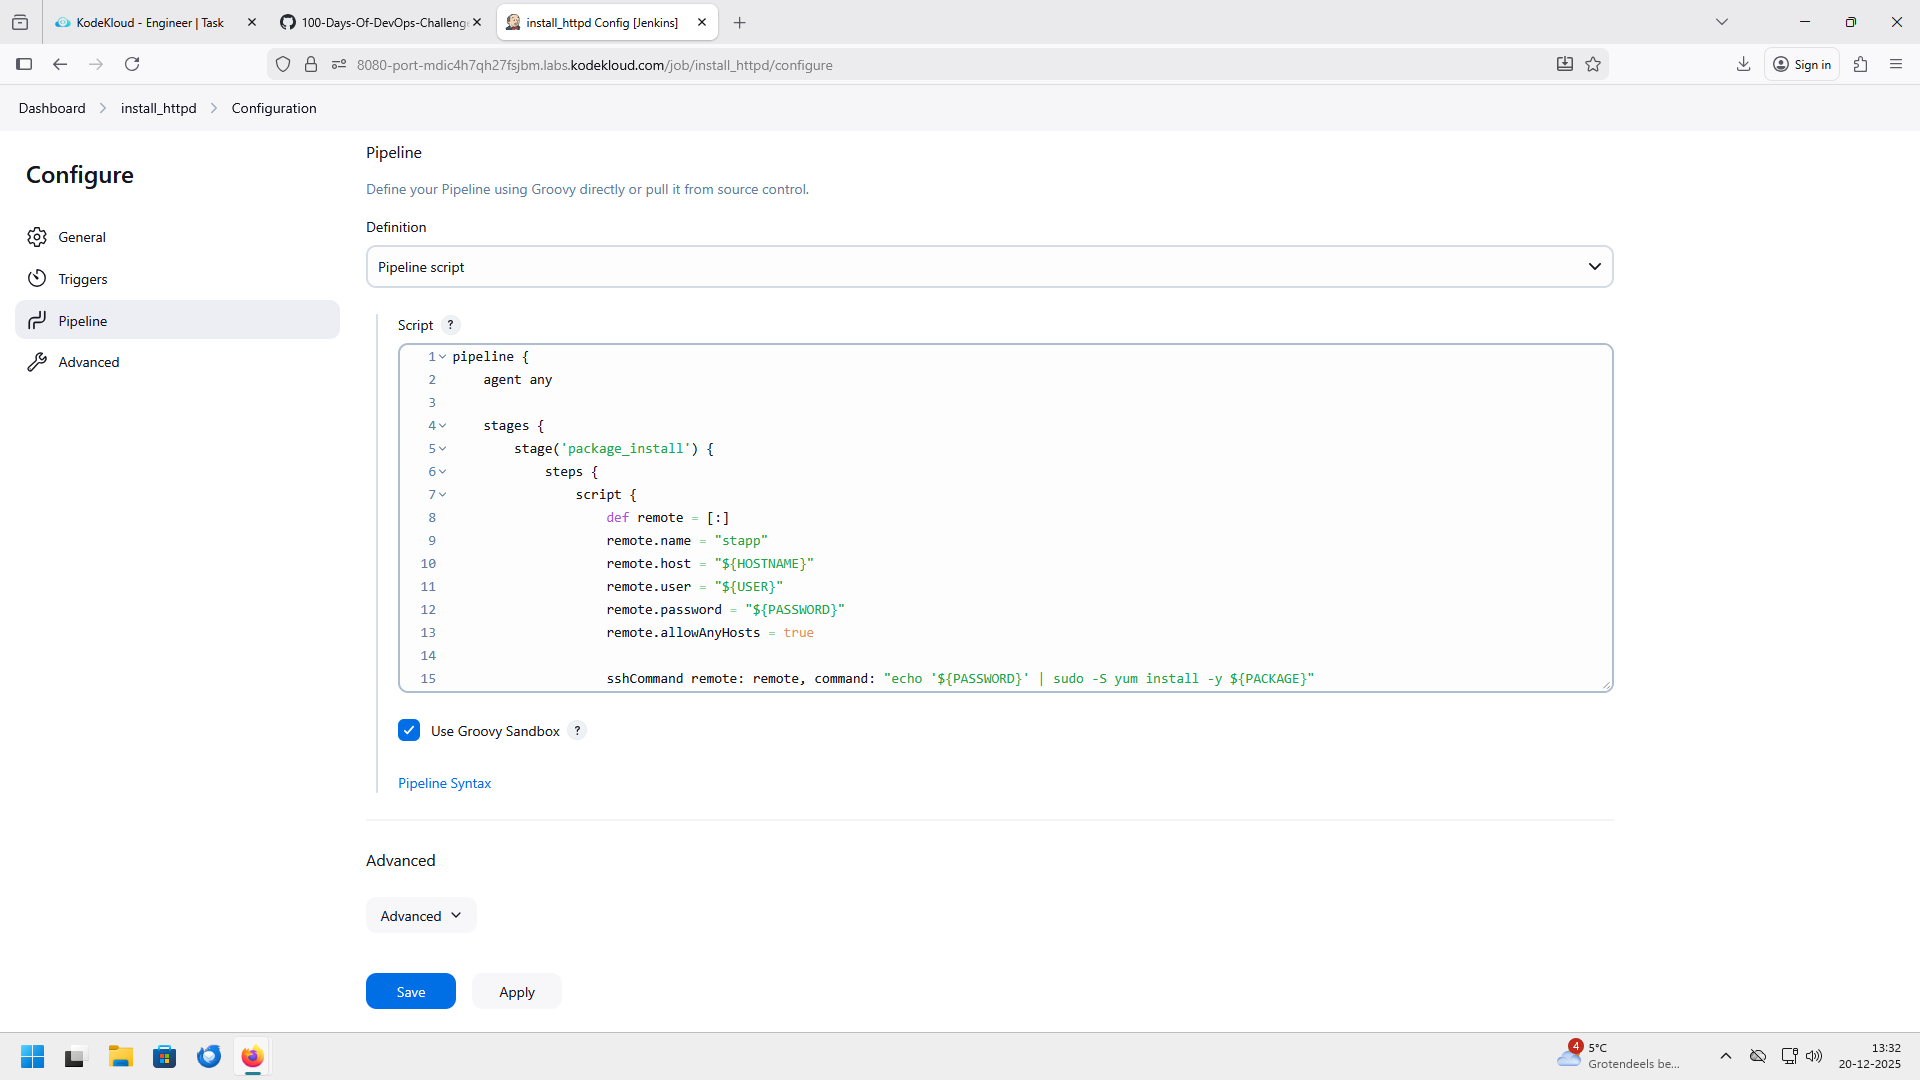
Task: Reload the Jenkins page
Action: click(132, 65)
